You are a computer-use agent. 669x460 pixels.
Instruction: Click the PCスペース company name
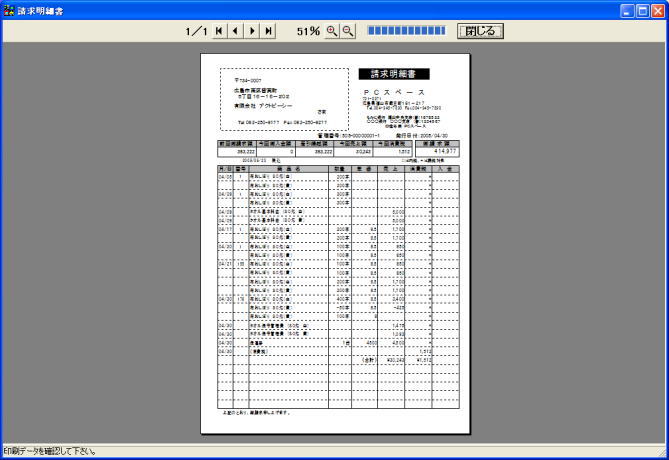[394, 92]
